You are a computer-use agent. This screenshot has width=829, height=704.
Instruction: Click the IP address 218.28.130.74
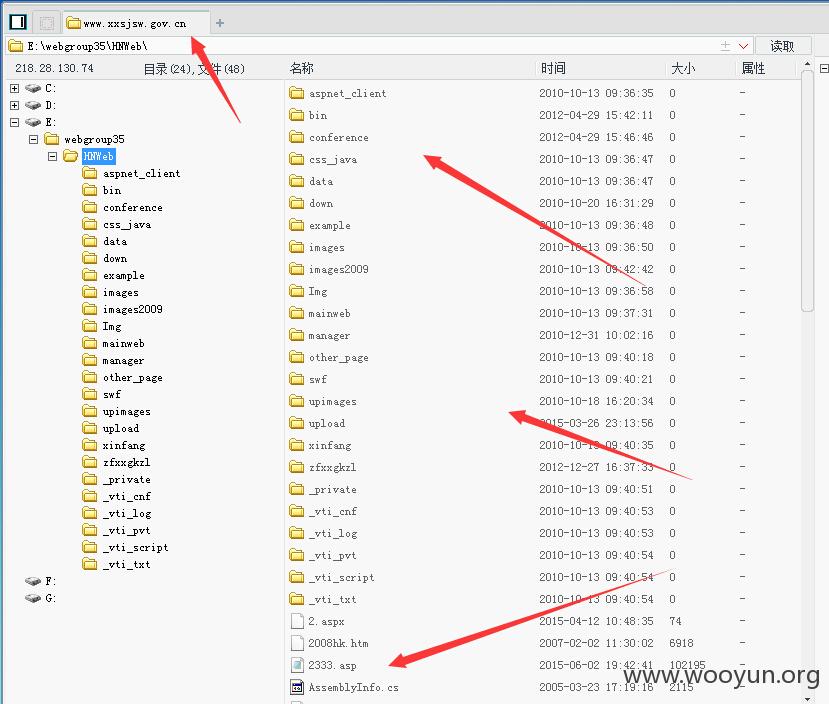(54, 68)
